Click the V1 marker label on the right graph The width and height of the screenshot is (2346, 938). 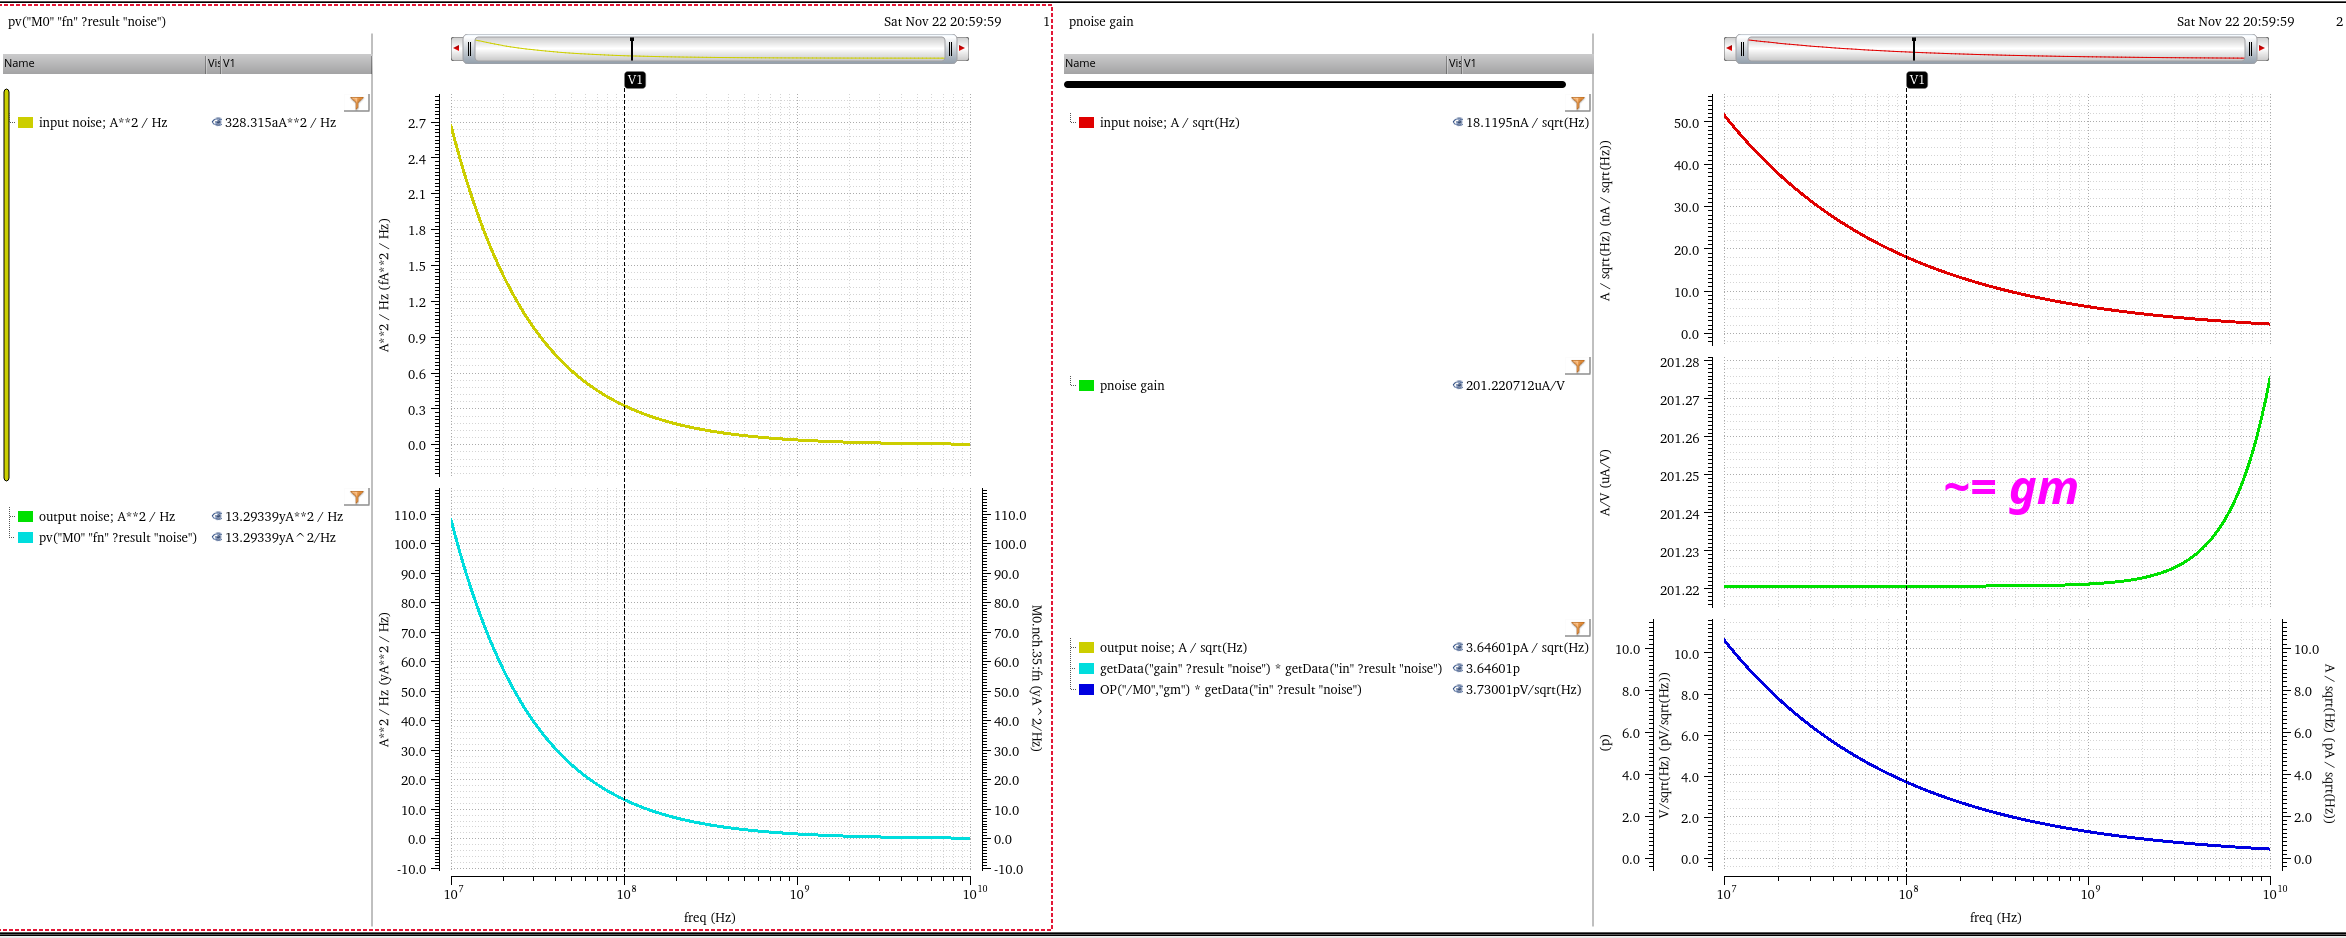pos(1916,80)
